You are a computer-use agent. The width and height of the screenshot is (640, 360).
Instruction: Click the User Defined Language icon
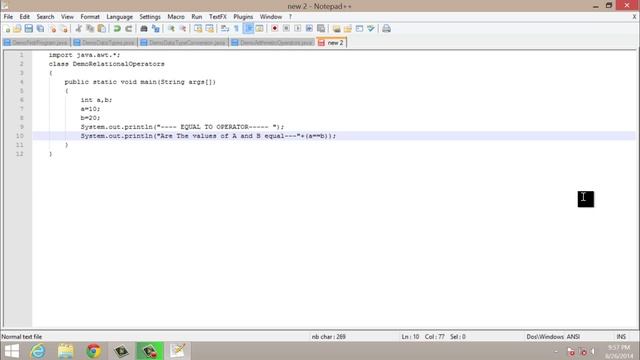259,29
